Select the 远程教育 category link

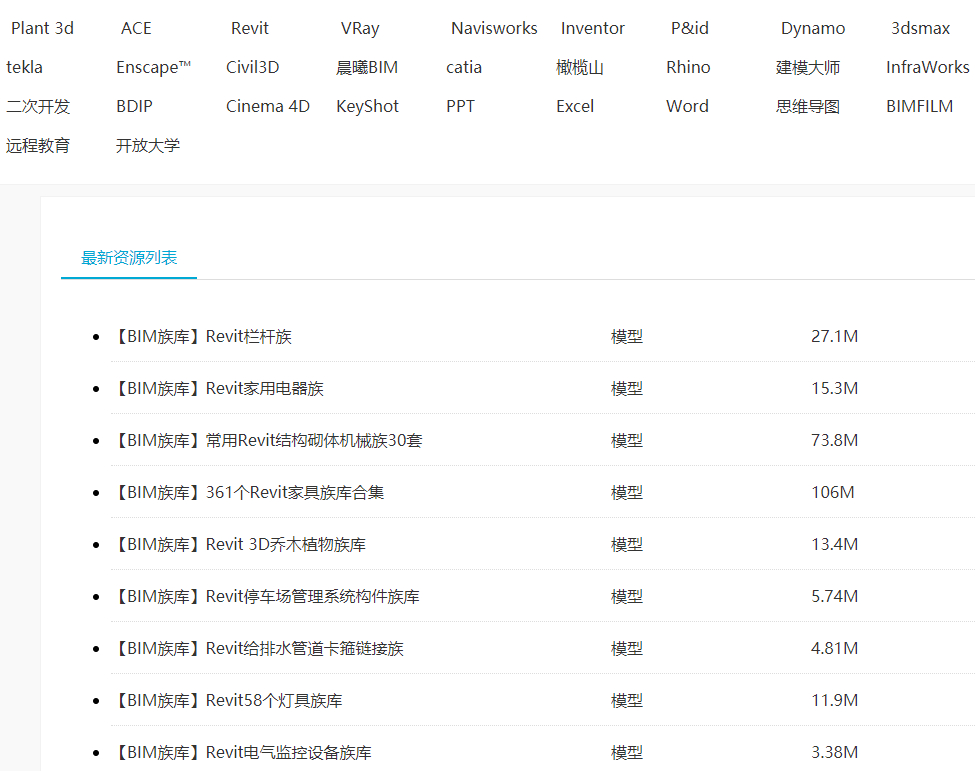38,145
